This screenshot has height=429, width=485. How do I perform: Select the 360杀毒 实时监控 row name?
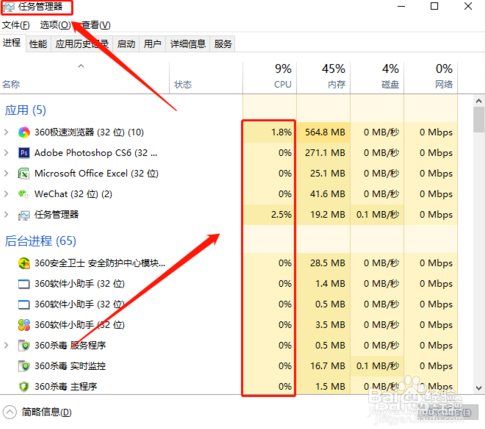(70, 366)
